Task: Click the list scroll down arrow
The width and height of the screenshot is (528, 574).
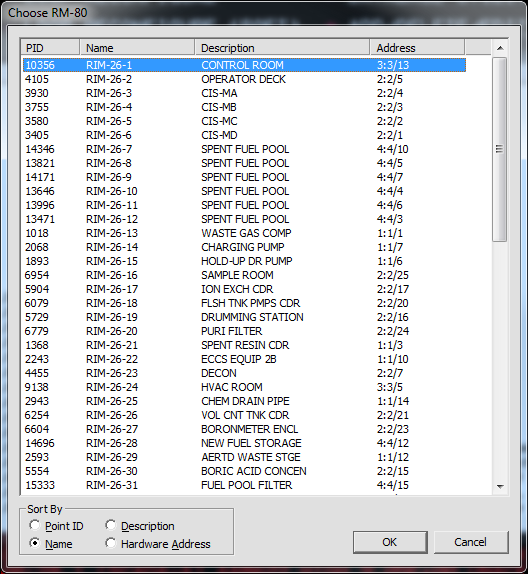Action: click(500, 487)
